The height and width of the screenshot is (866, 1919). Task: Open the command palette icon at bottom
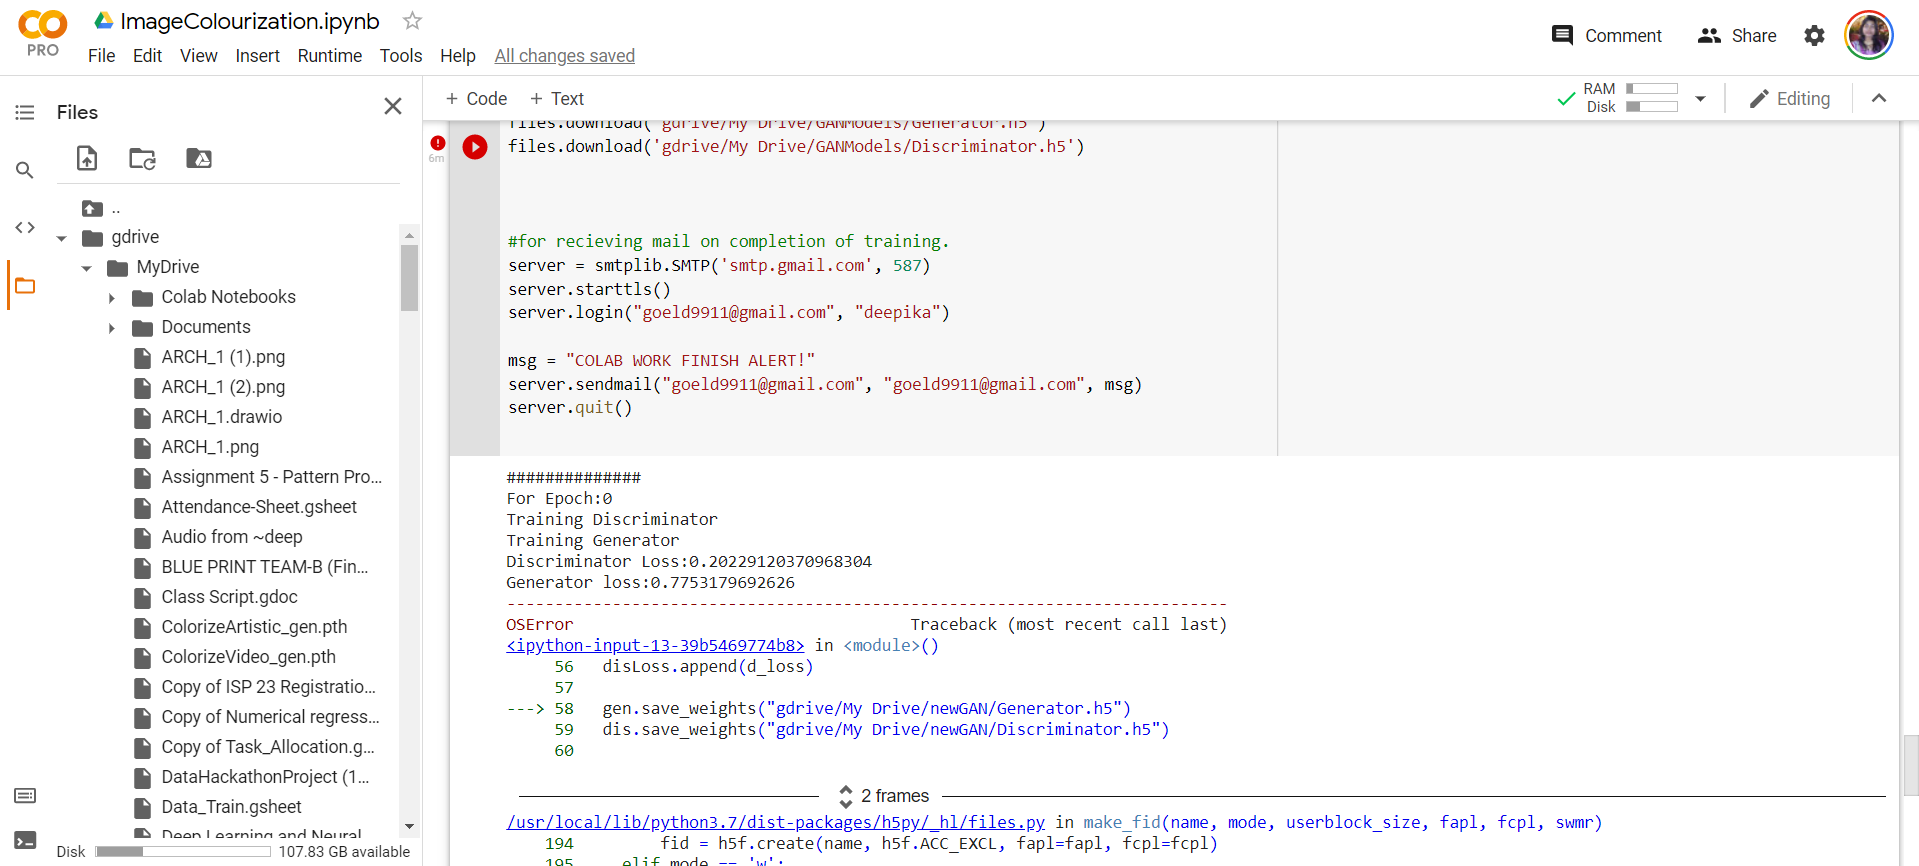[x=25, y=796]
